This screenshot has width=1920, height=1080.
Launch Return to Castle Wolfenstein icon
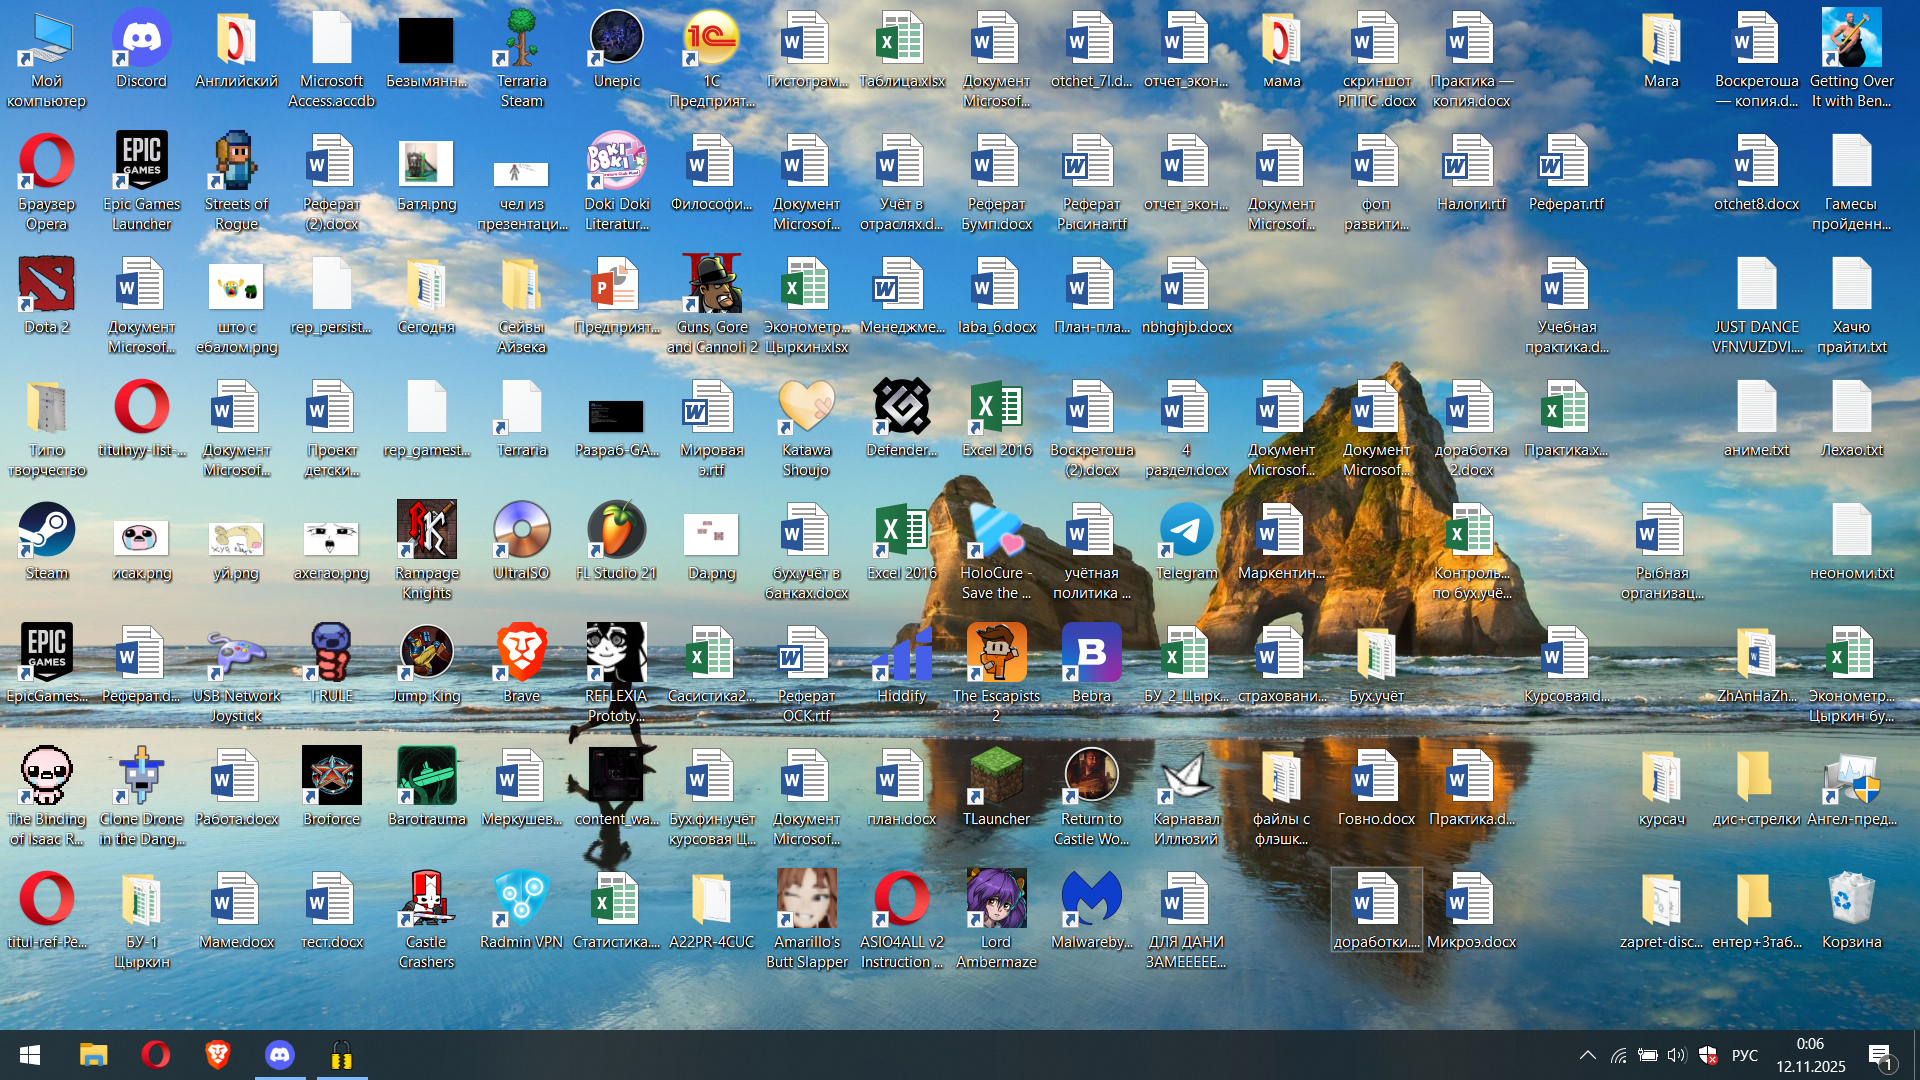[x=1092, y=798]
